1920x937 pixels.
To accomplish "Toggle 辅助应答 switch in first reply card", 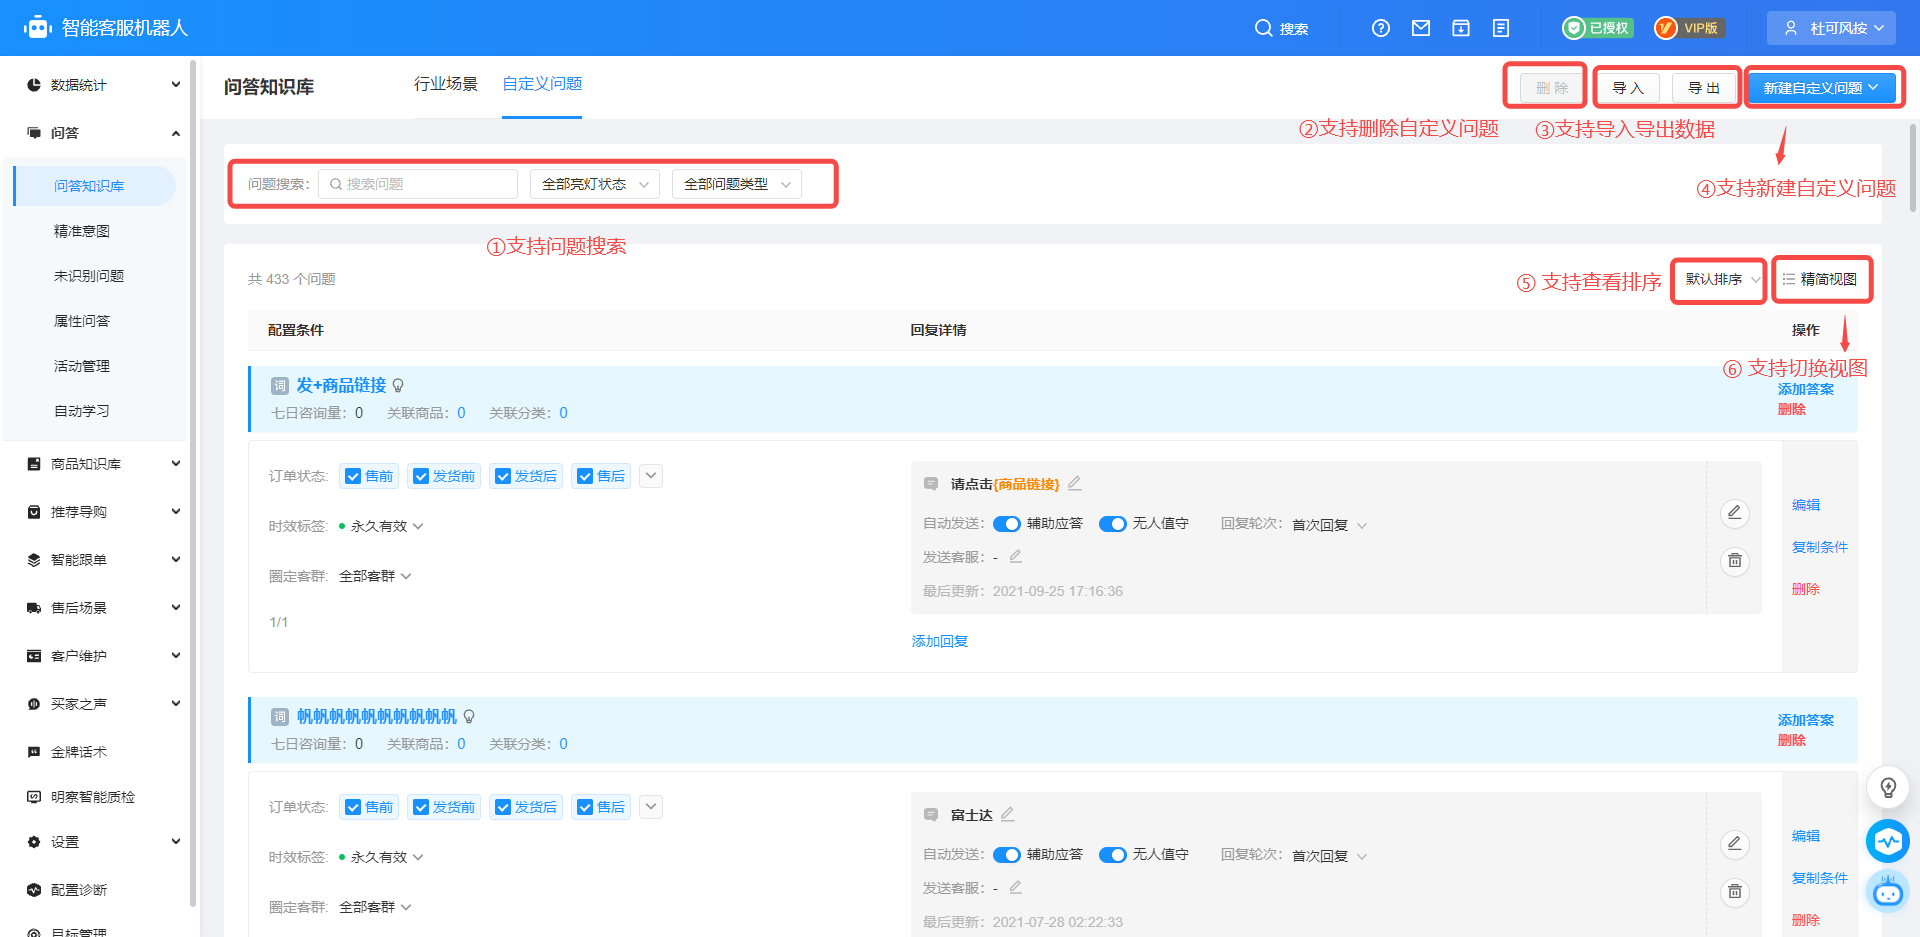I will (1006, 524).
